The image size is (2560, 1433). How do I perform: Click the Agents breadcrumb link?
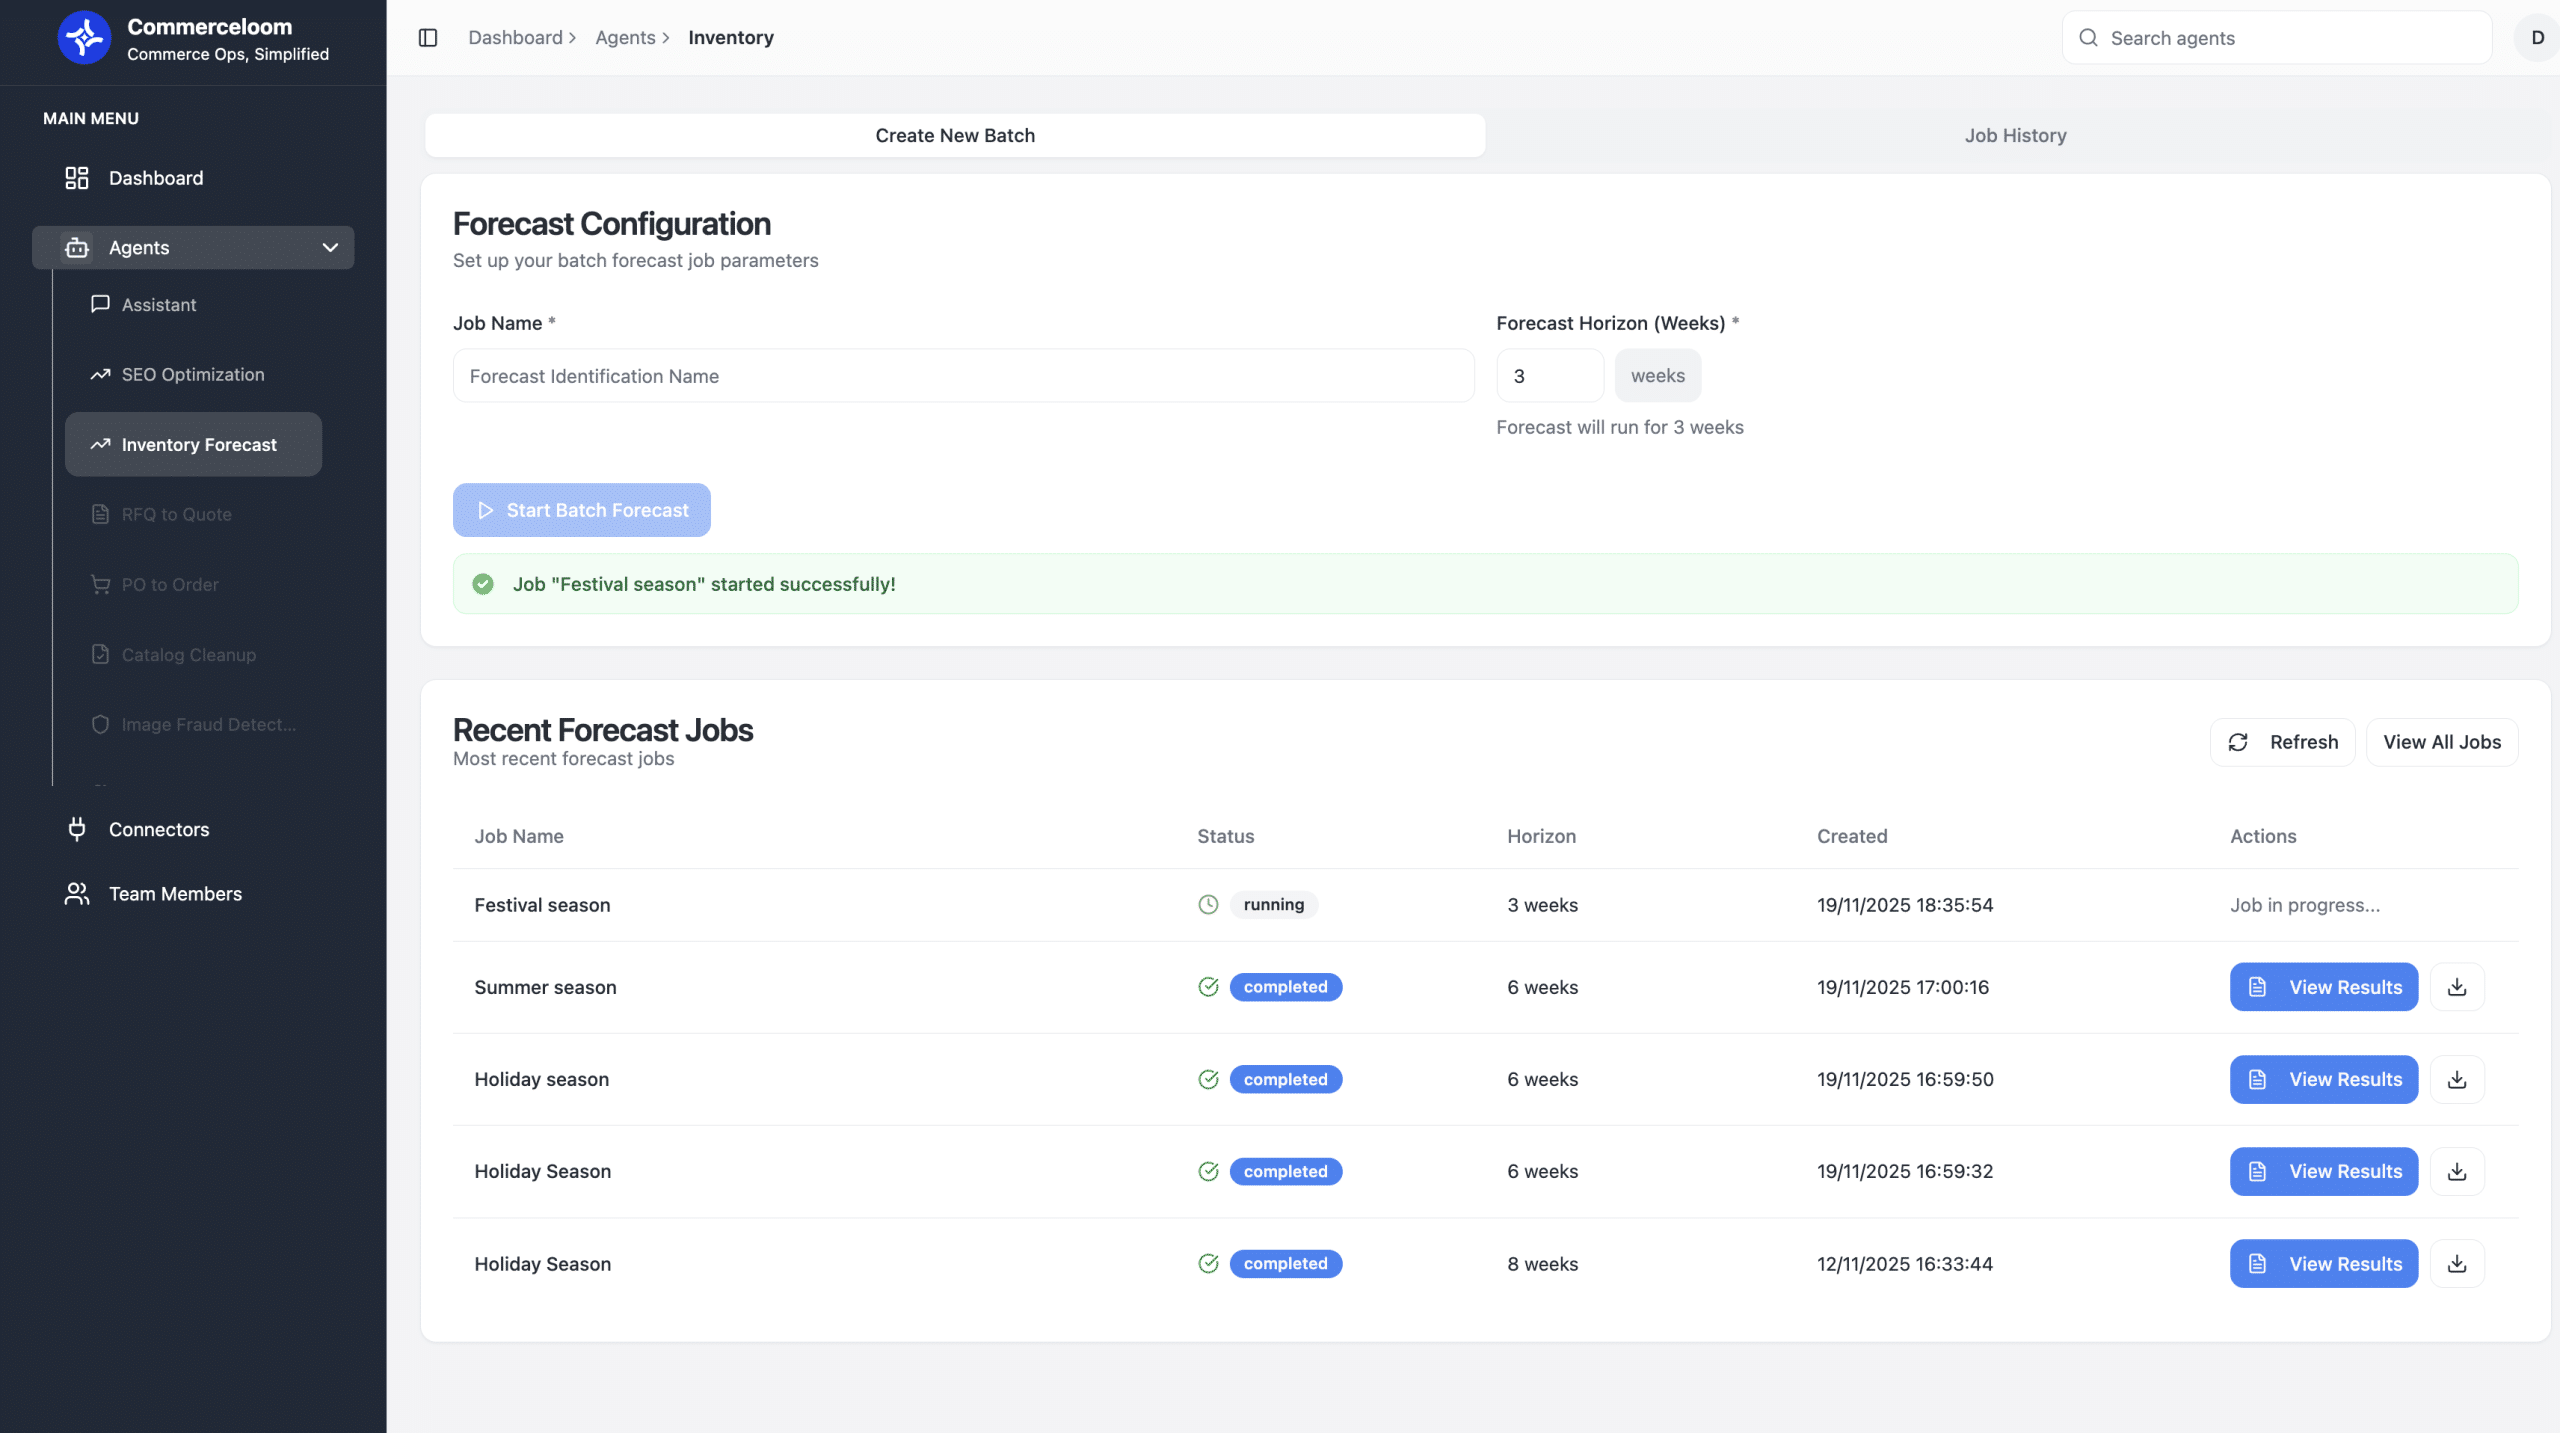[625, 38]
